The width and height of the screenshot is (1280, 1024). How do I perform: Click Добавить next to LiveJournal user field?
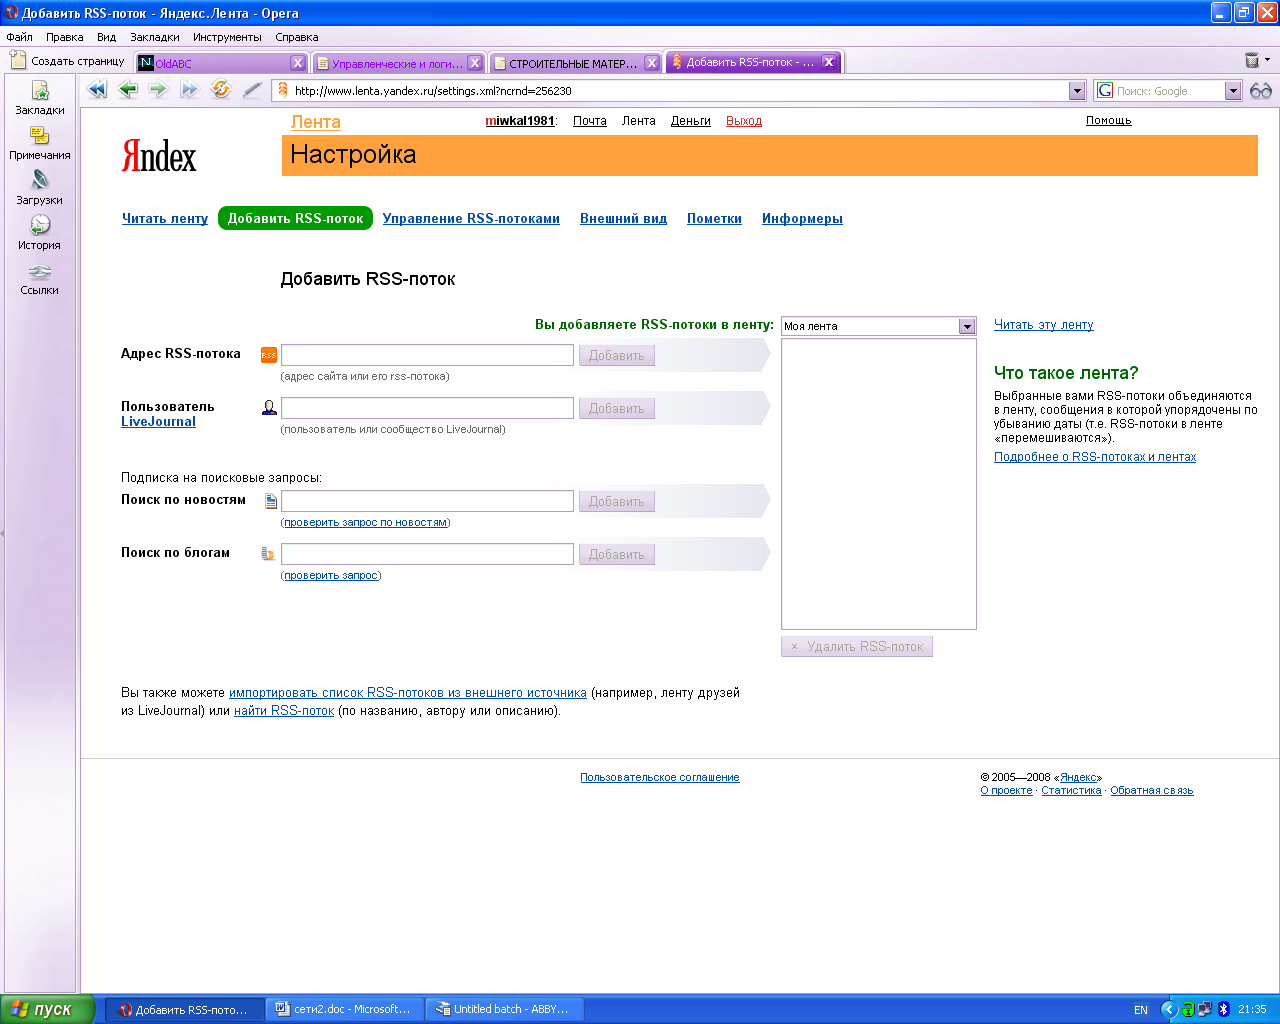[617, 408]
